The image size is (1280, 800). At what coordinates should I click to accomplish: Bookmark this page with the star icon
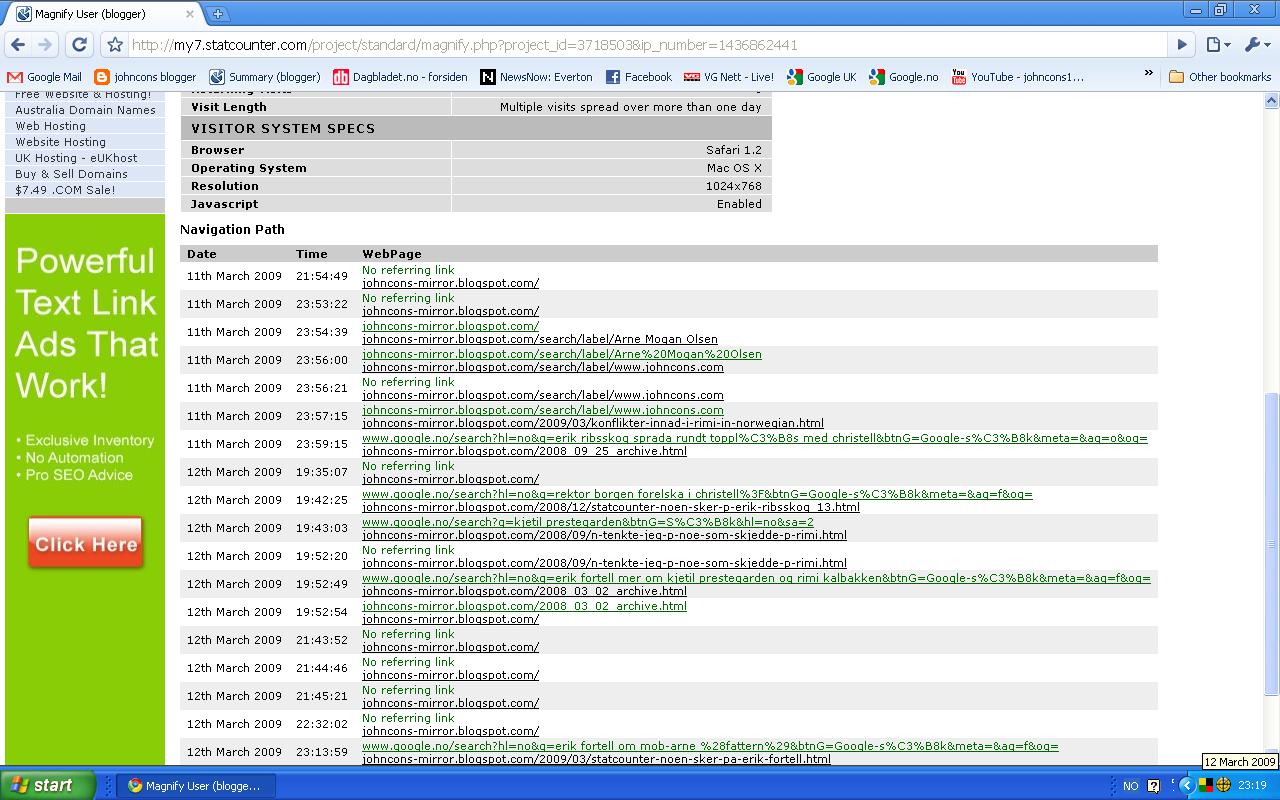(115, 45)
